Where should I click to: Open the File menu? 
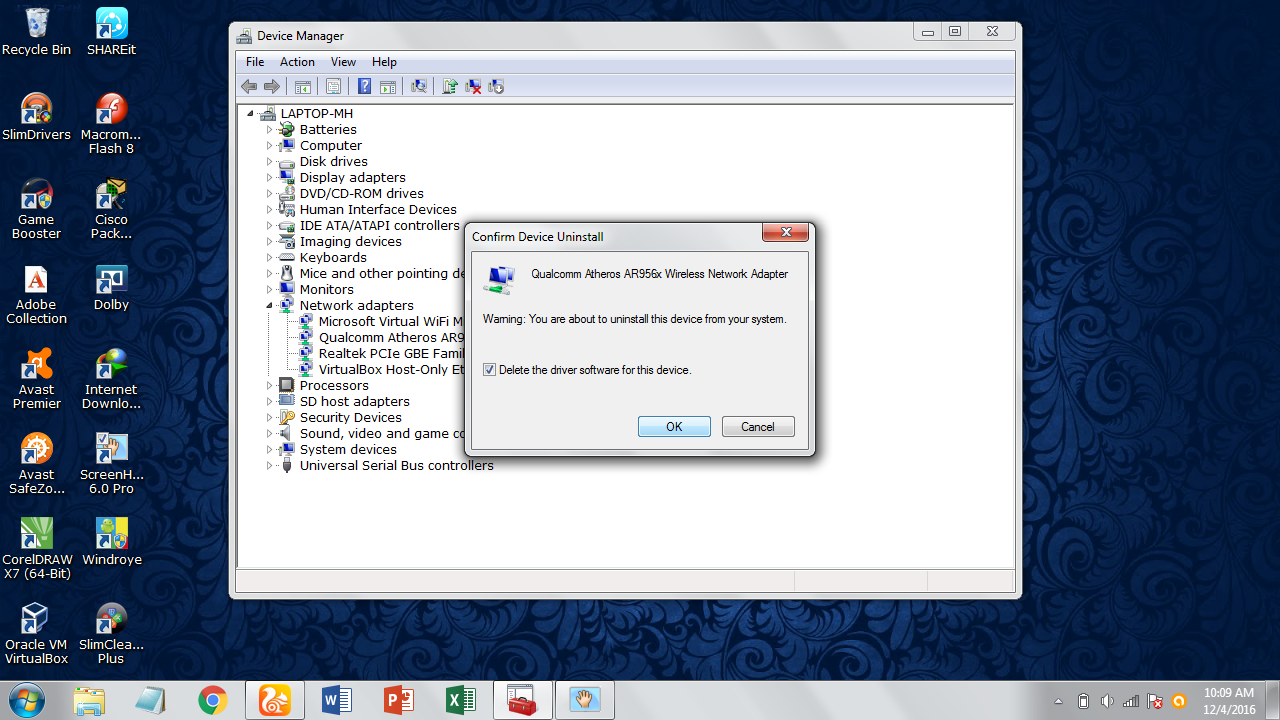pyautogui.click(x=255, y=62)
